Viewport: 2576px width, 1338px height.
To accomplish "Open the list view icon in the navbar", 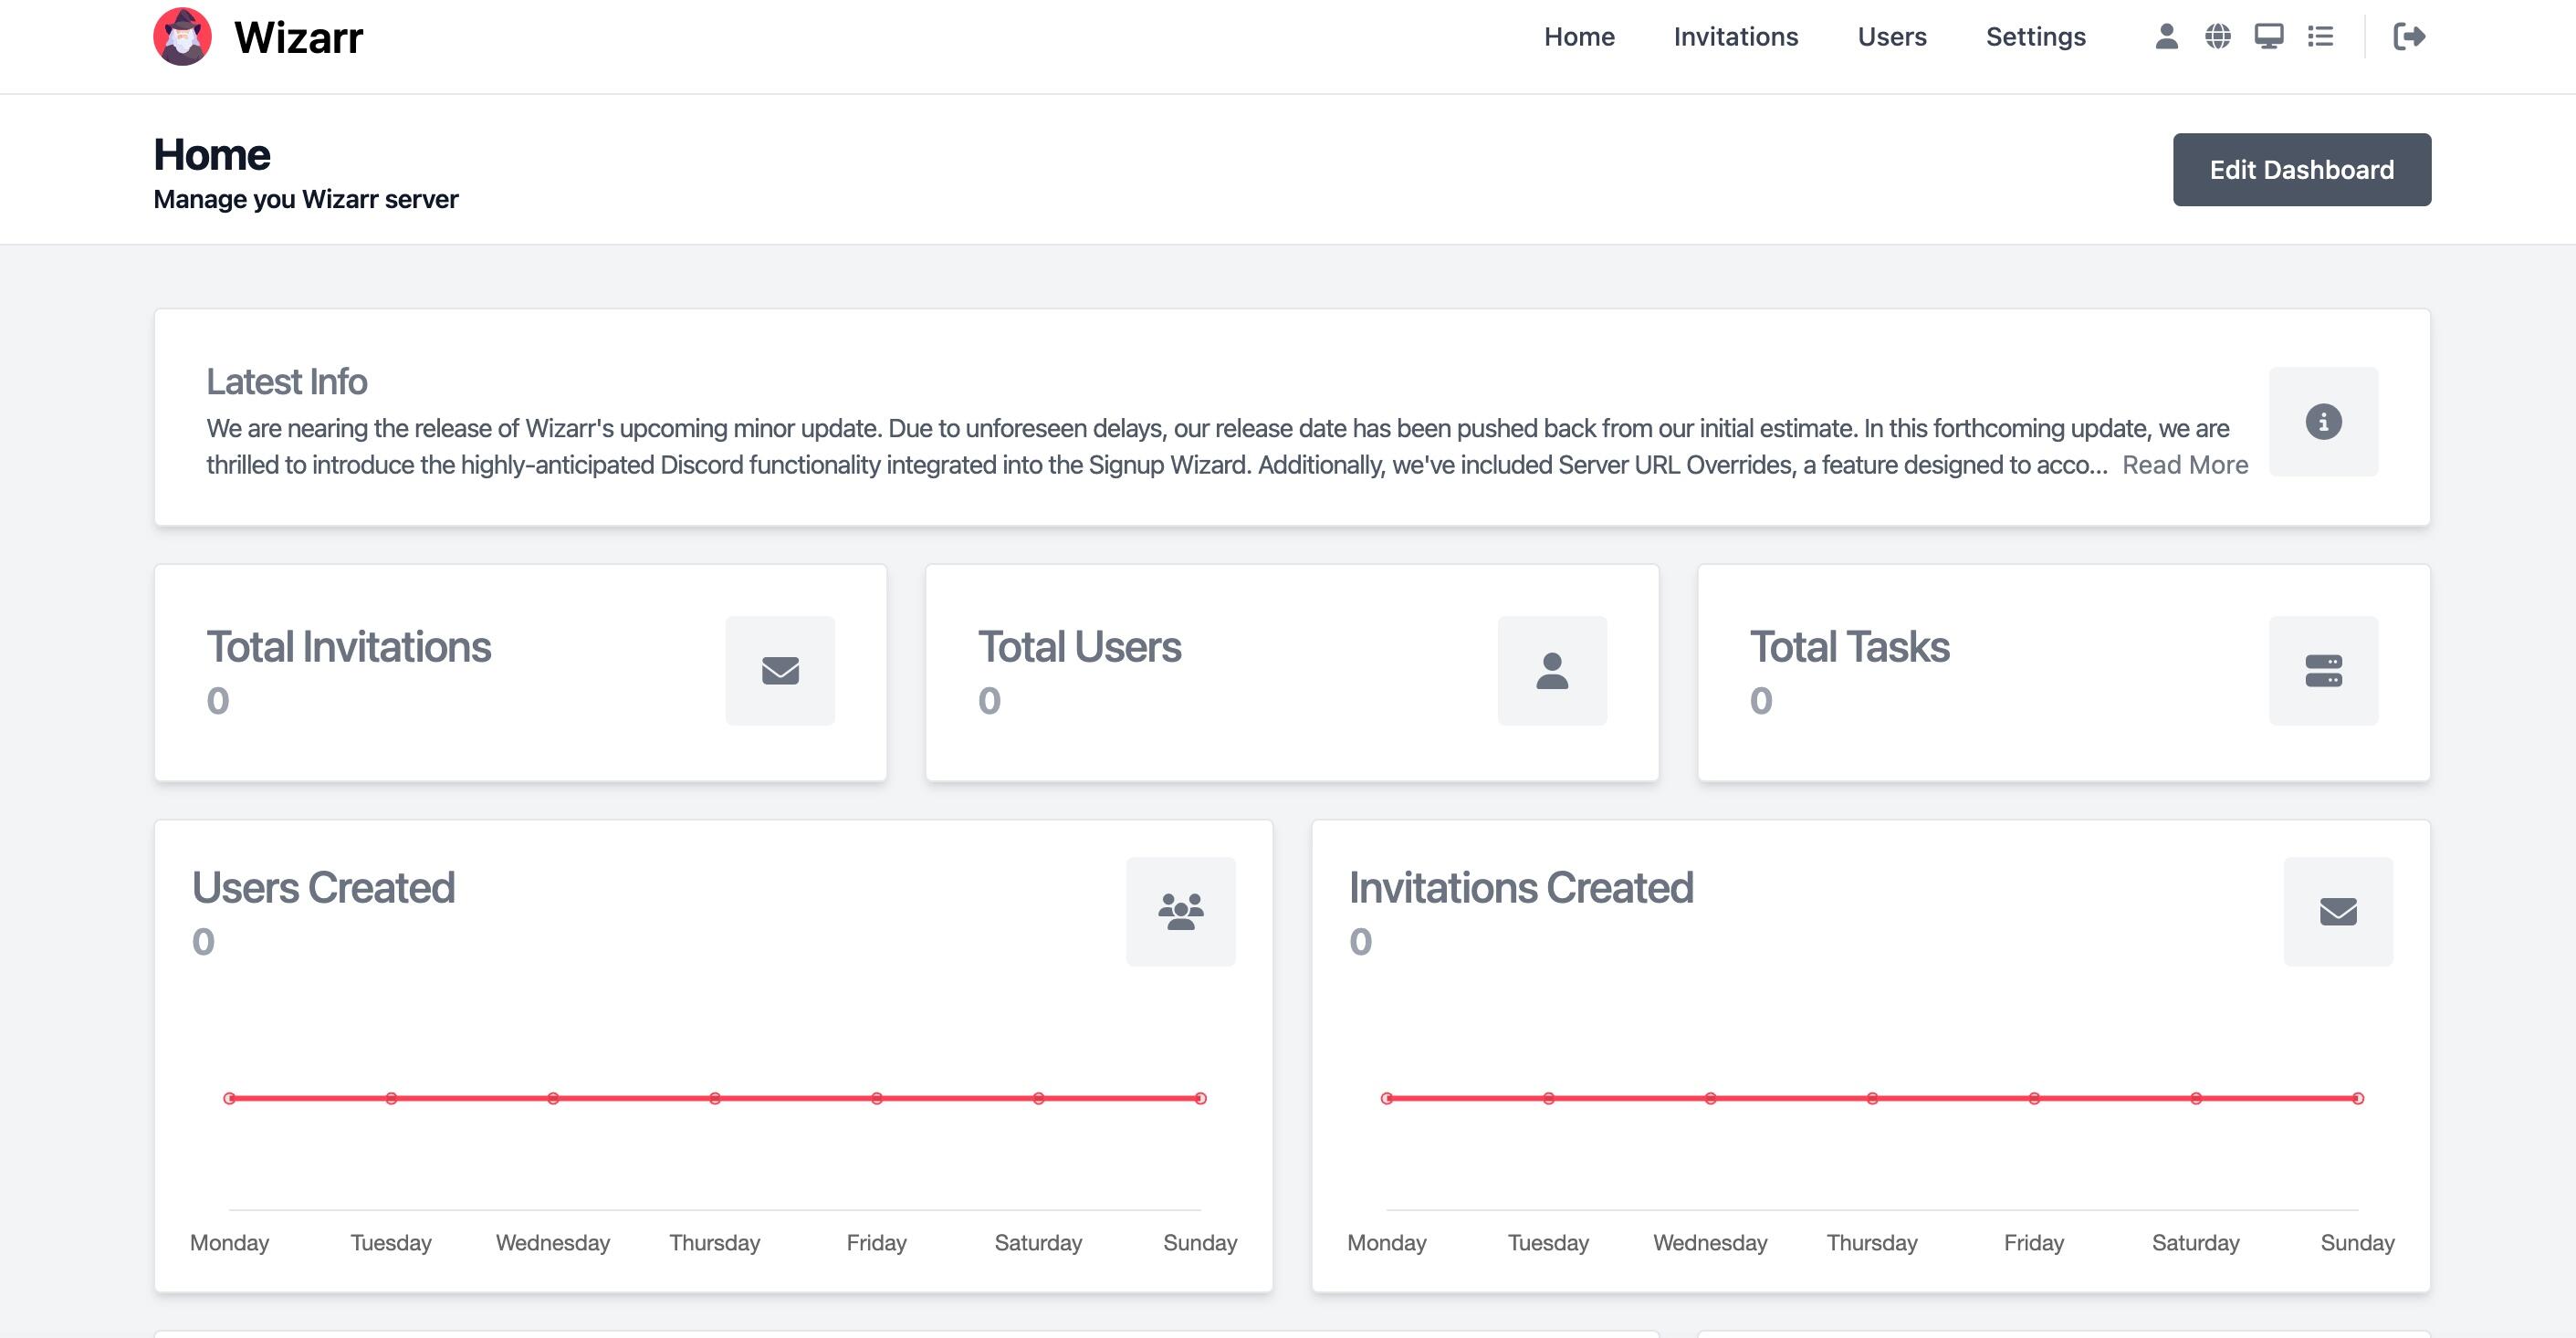I will (2320, 37).
